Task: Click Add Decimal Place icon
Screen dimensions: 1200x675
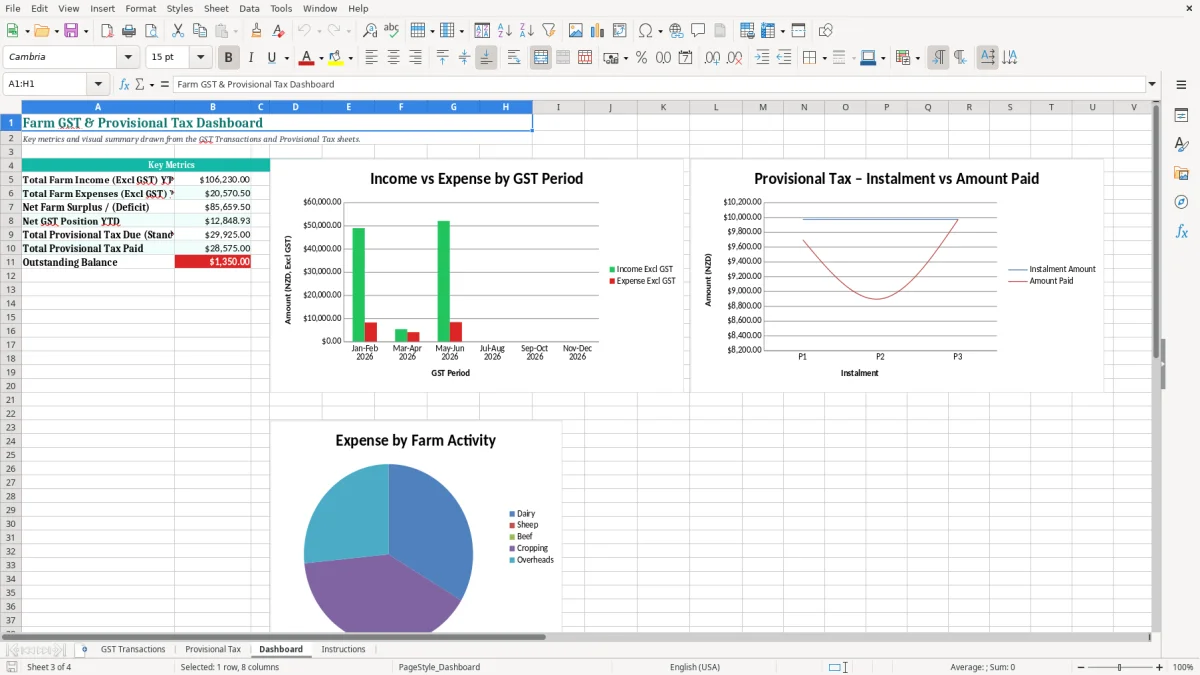Action: pos(712,58)
